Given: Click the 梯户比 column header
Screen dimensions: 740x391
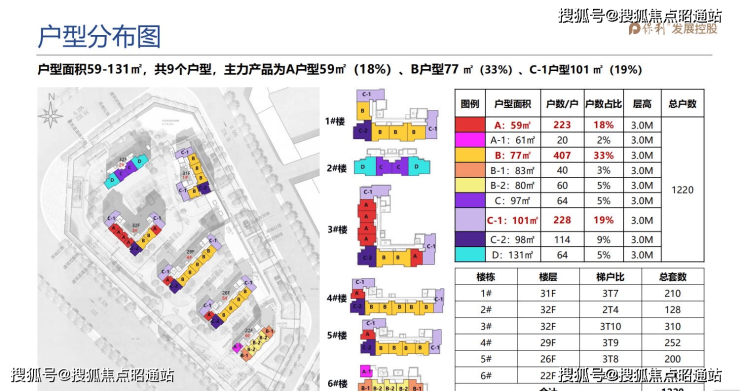Looking at the screenshot, I should (610, 277).
